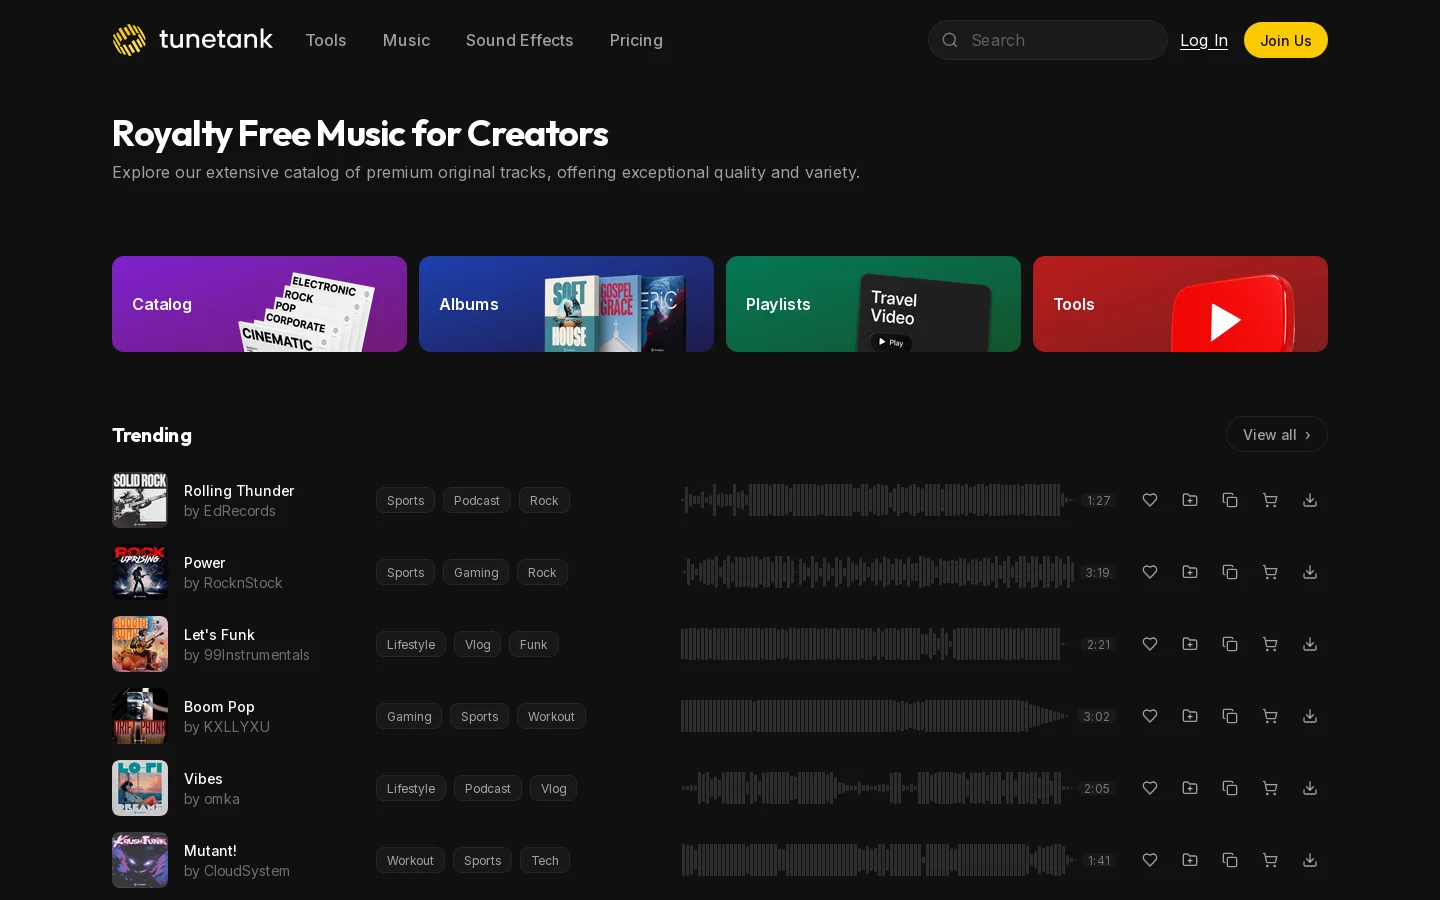Viewport: 1440px width, 900px height.
Task: Click the Let's Funk cover art
Action: 140,644
